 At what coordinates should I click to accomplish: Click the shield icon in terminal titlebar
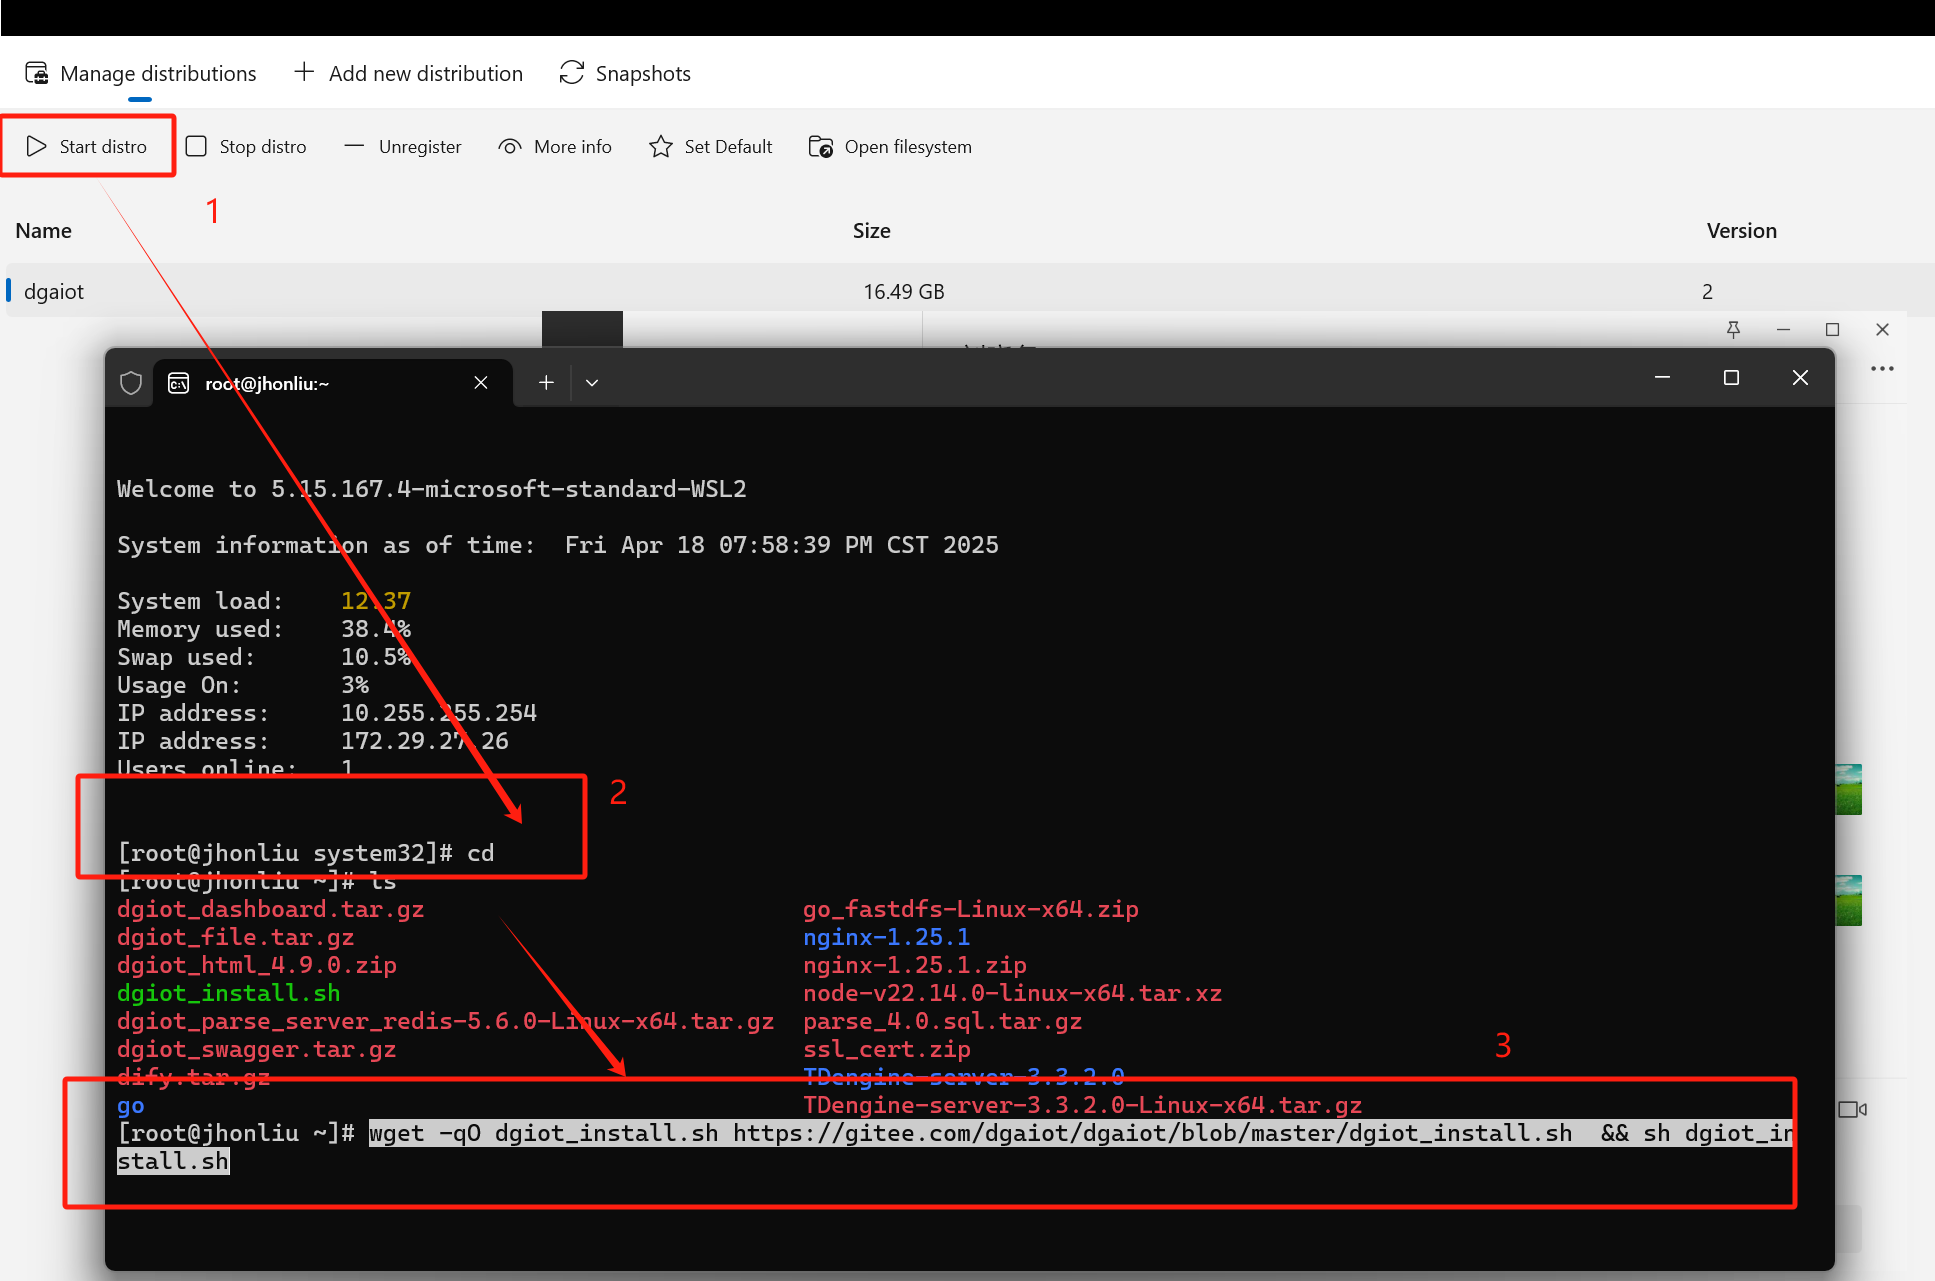pyautogui.click(x=131, y=382)
